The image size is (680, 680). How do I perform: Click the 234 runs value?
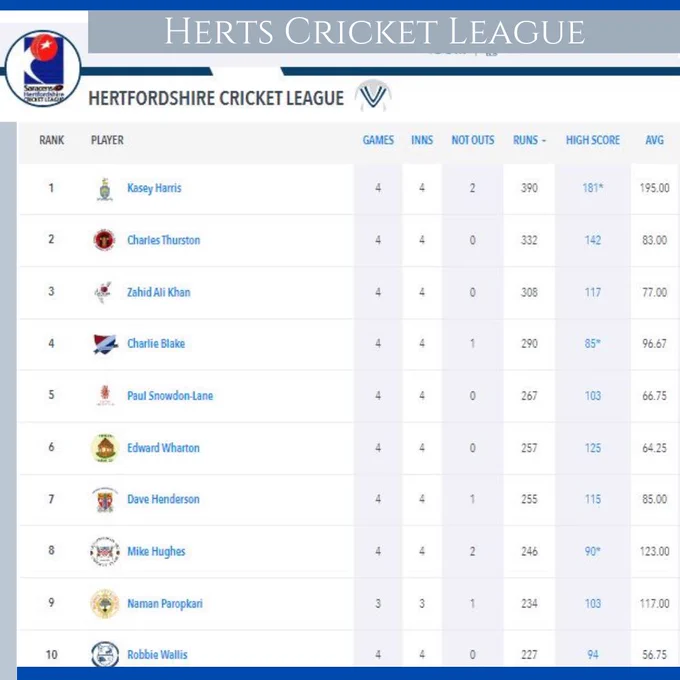click(x=529, y=604)
